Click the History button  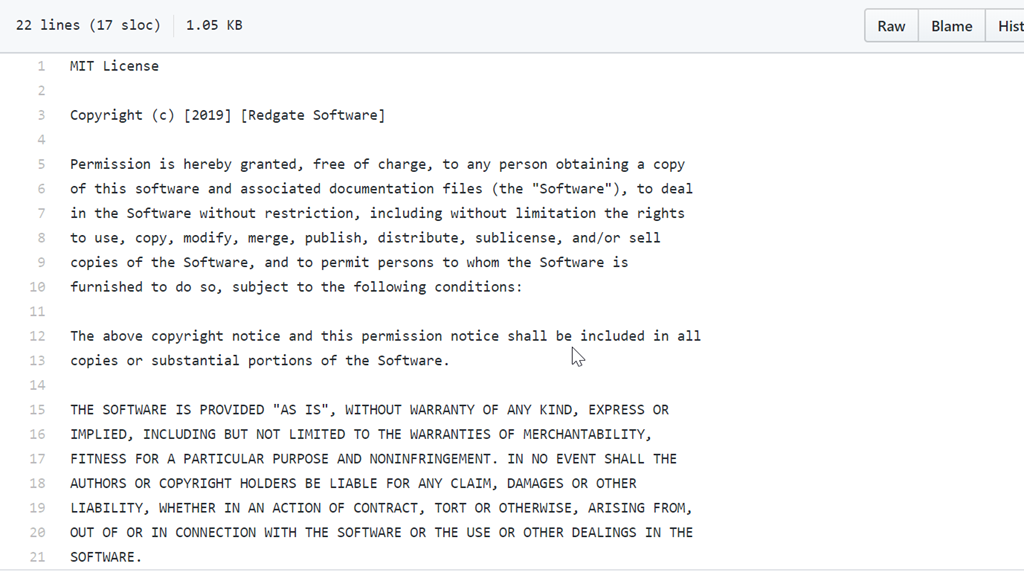tap(1006, 26)
